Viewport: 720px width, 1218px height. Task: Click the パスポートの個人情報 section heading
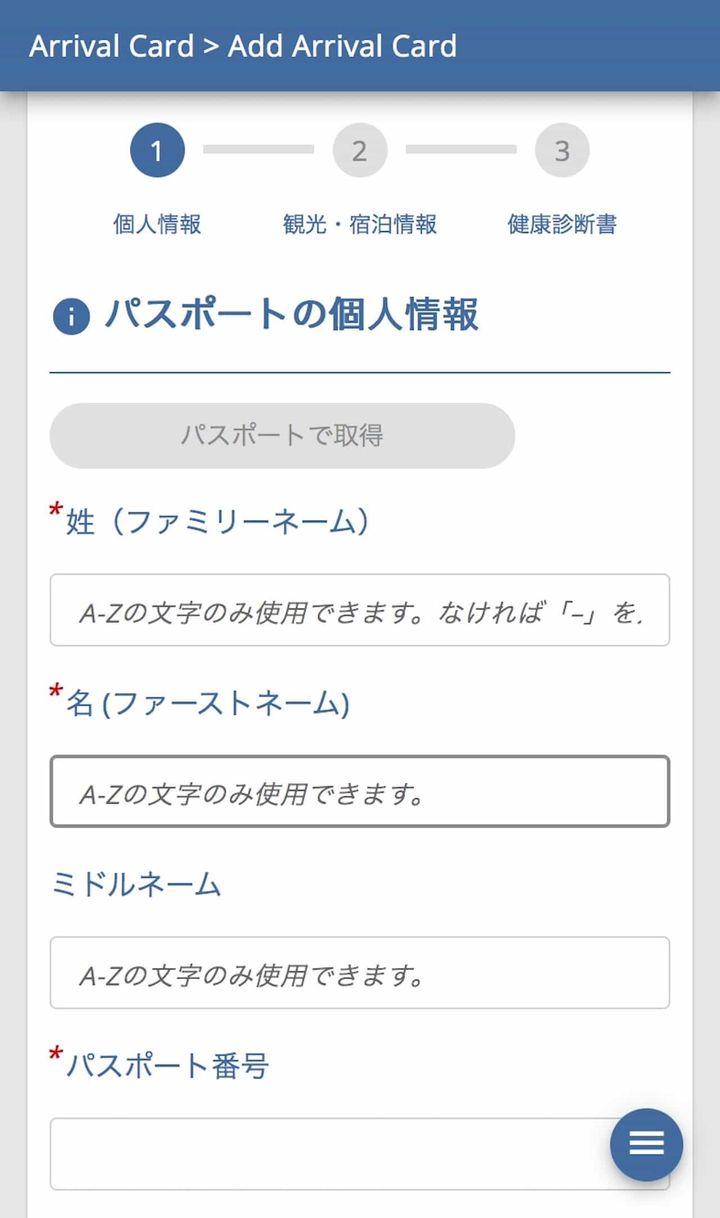[291, 315]
